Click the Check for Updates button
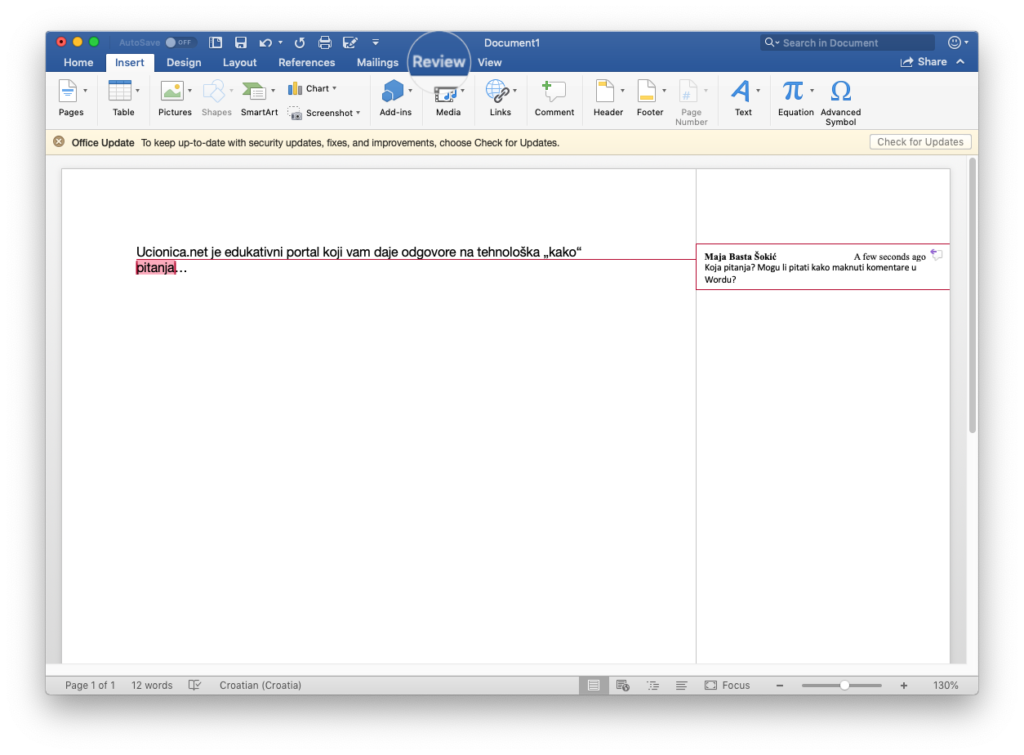 point(919,142)
